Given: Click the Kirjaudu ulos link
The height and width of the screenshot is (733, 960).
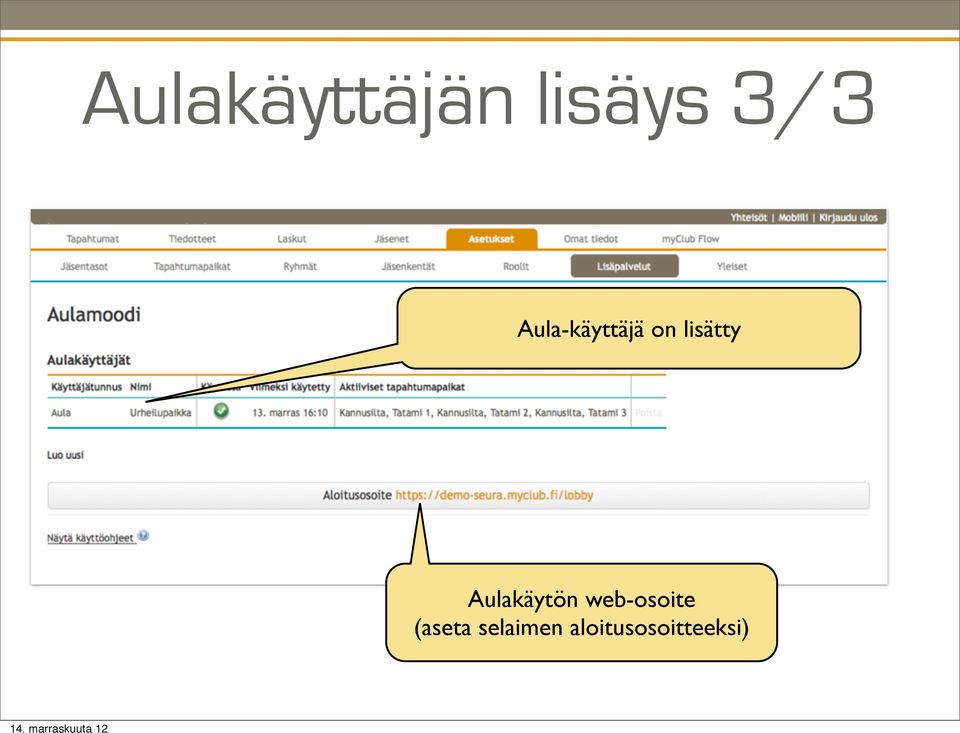Looking at the screenshot, I should [848, 217].
